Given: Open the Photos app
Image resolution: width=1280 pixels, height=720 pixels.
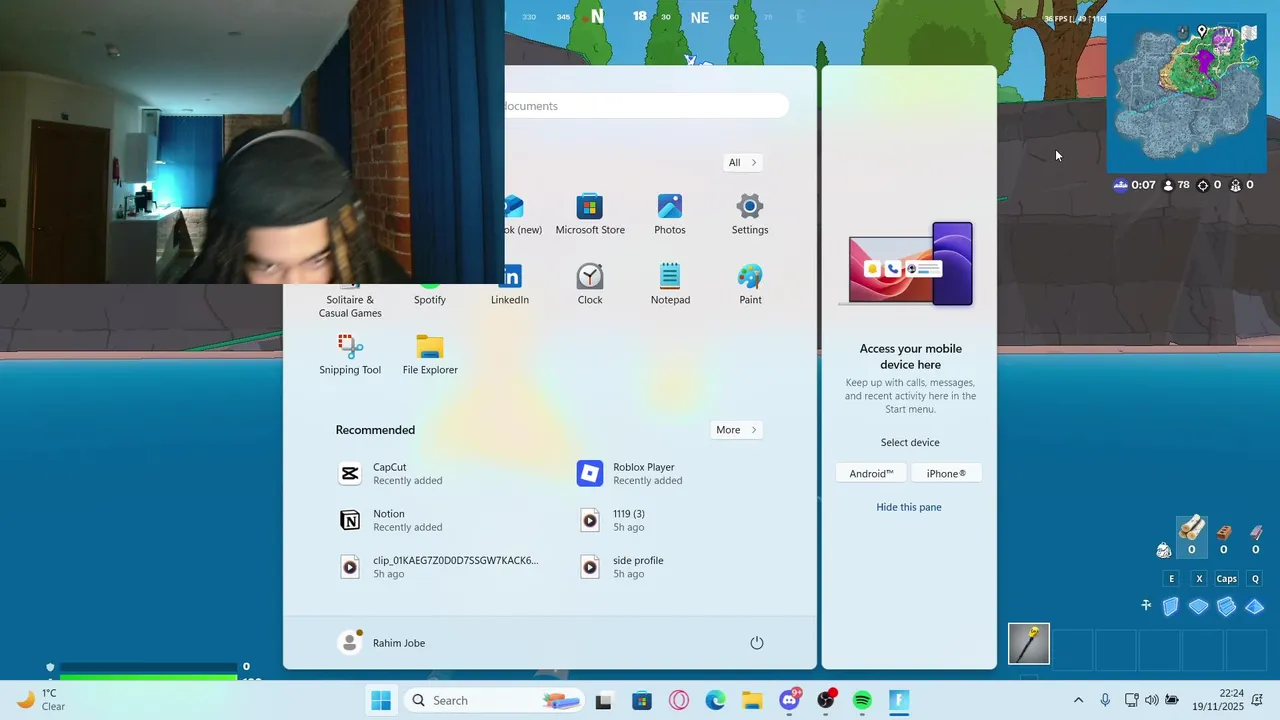Looking at the screenshot, I should [x=670, y=215].
